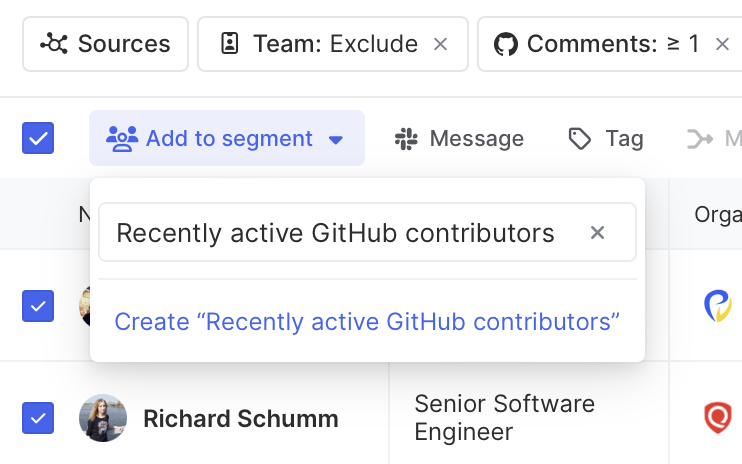Image resolution: width=742 pixels, height=464 pixels.
Task: Click the Add to segment people icon
Action: pos(122,138)
